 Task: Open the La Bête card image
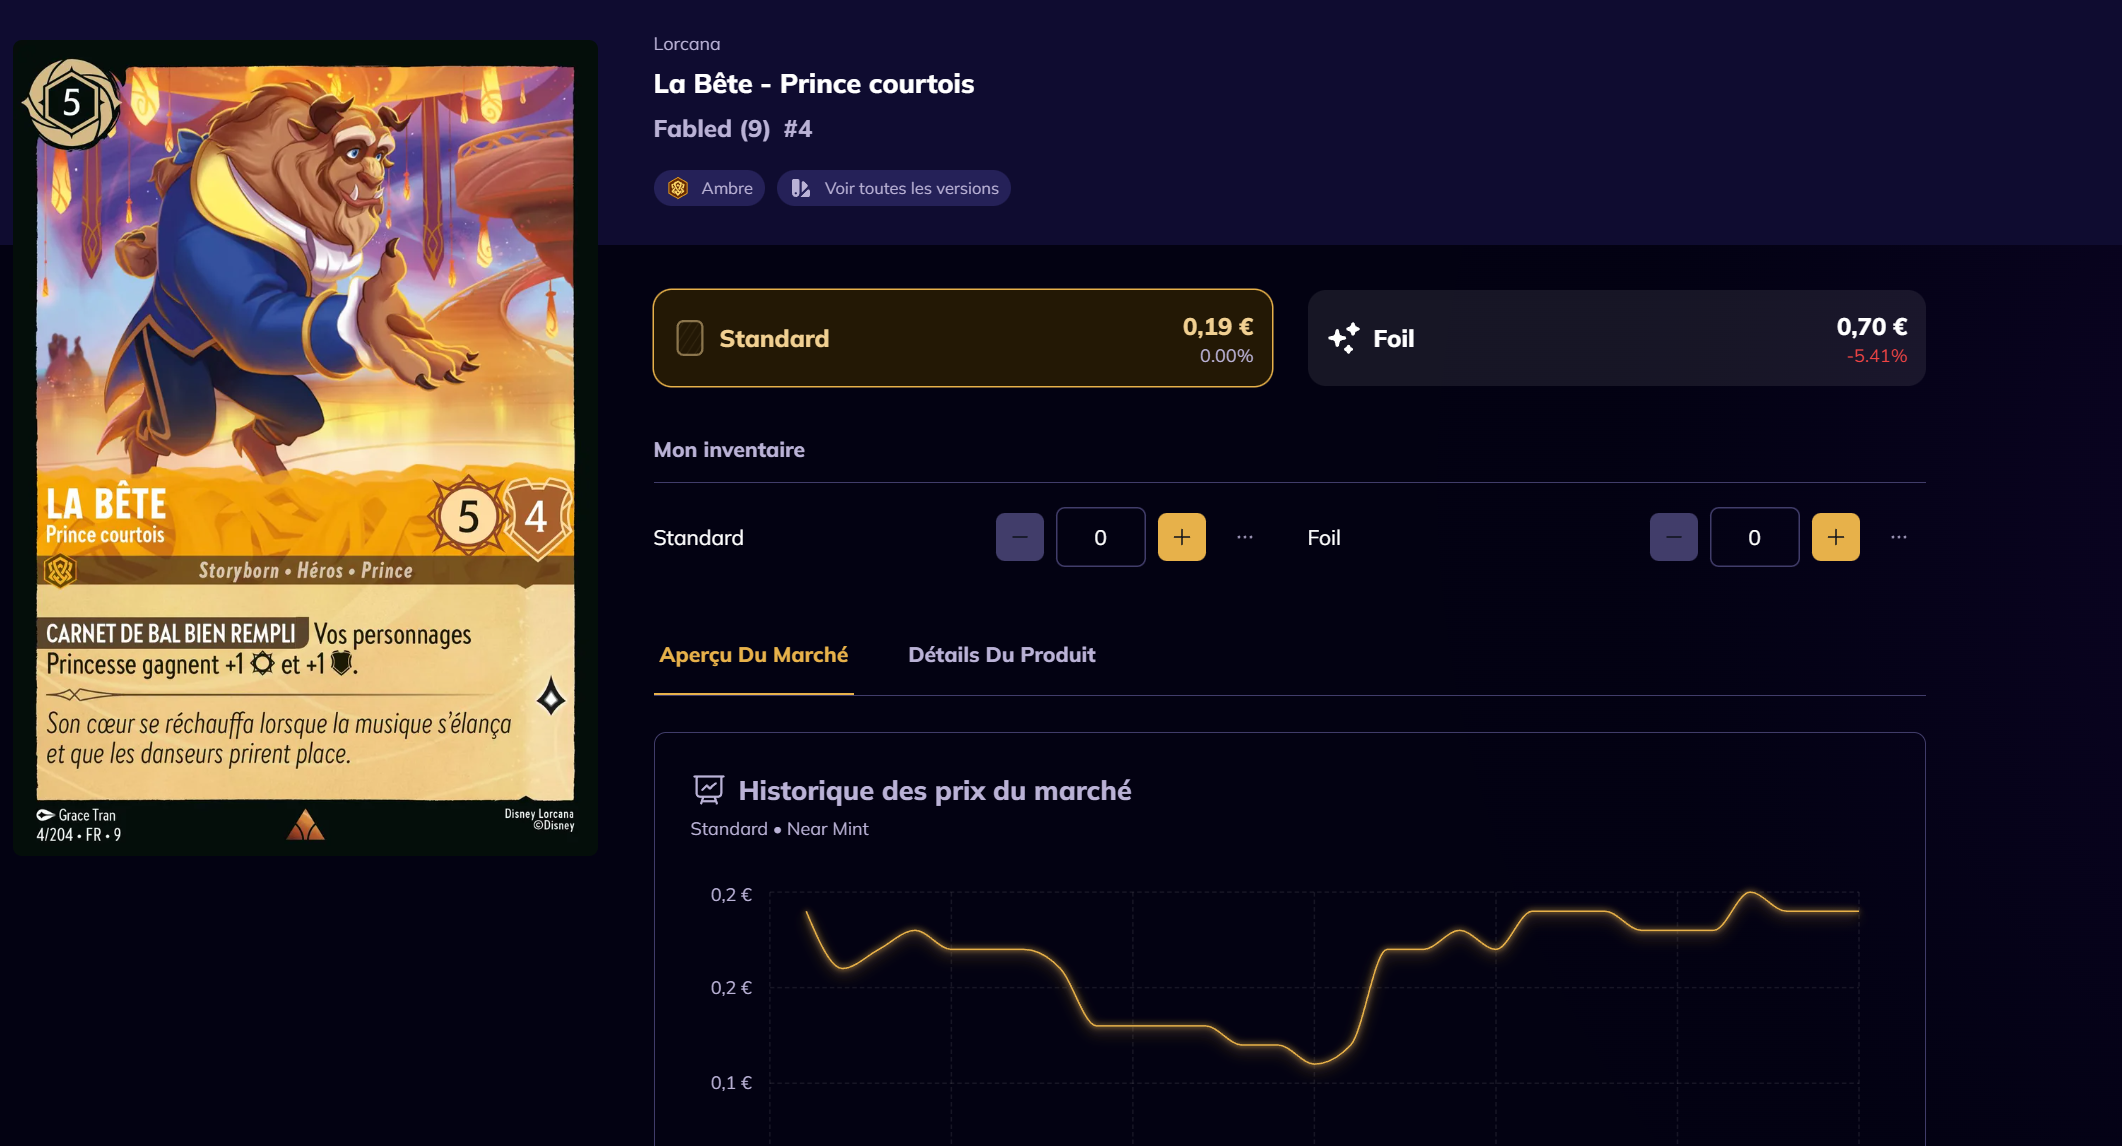coord(306,448)
